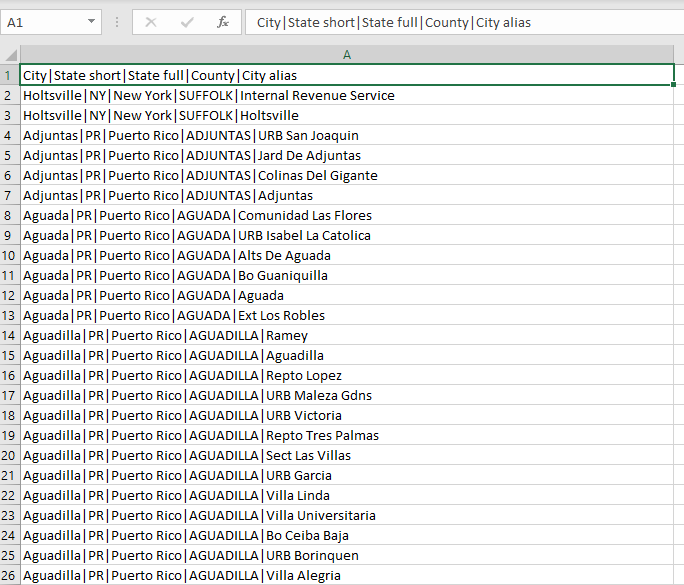This screenshot has width=684, height=585.
Task: Open the Name Box dropdown arrow
Action: pyautogui.click(x=91, y=21)
